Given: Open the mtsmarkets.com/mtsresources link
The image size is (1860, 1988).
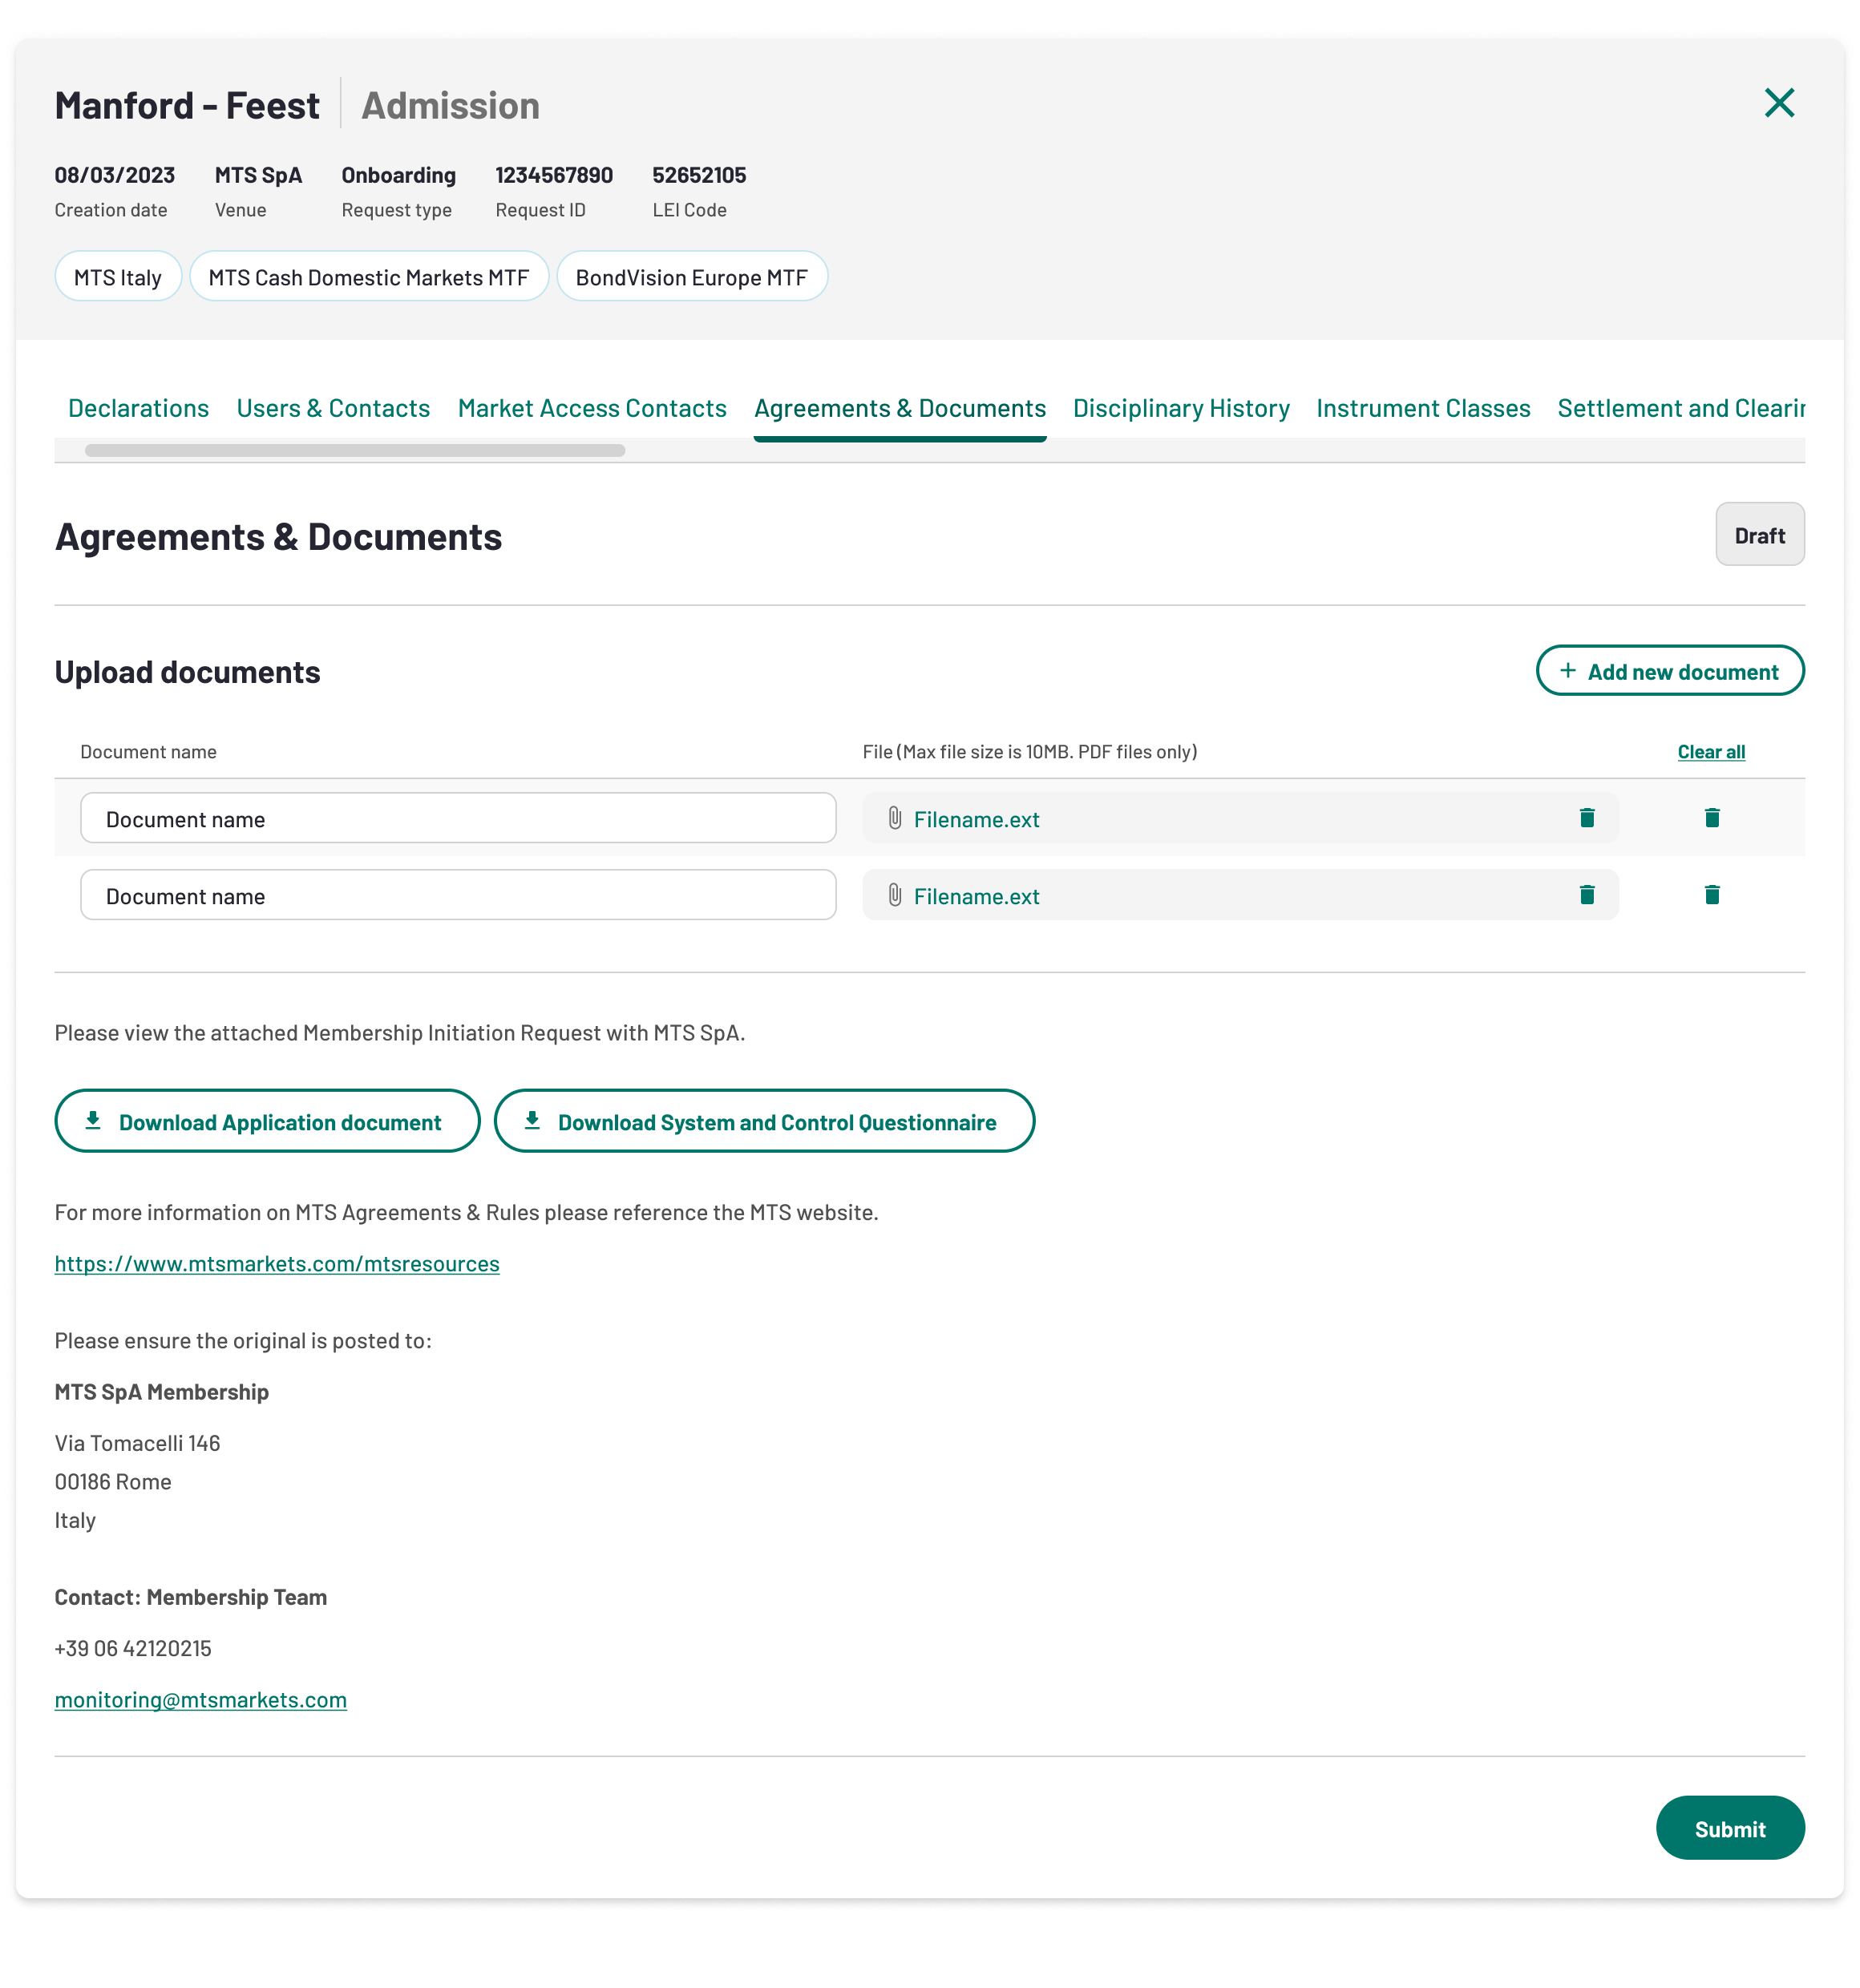Looking at the screenshot, I should pos(277,1264).
